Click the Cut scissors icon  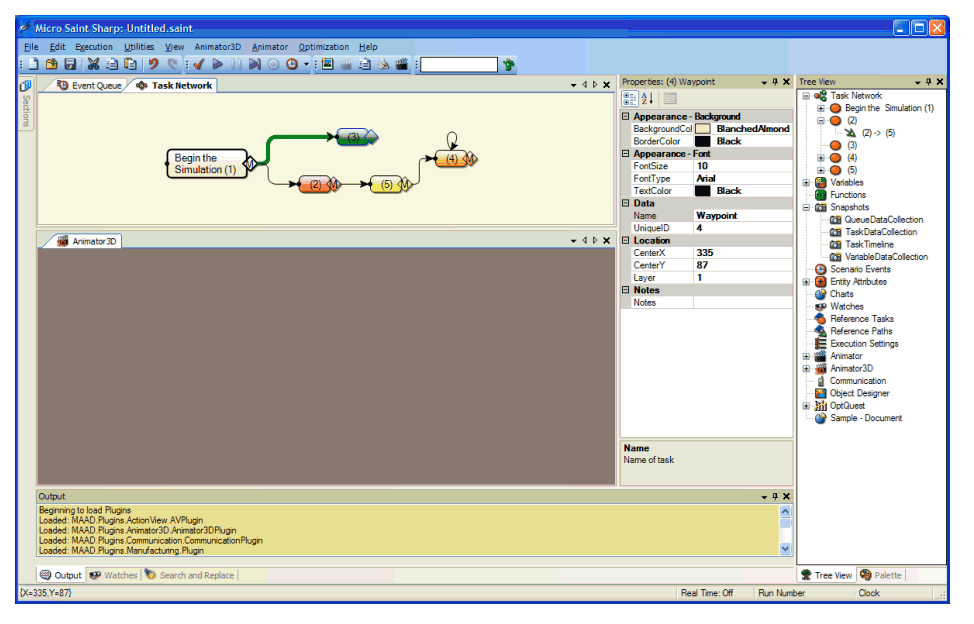click(93, 64)
